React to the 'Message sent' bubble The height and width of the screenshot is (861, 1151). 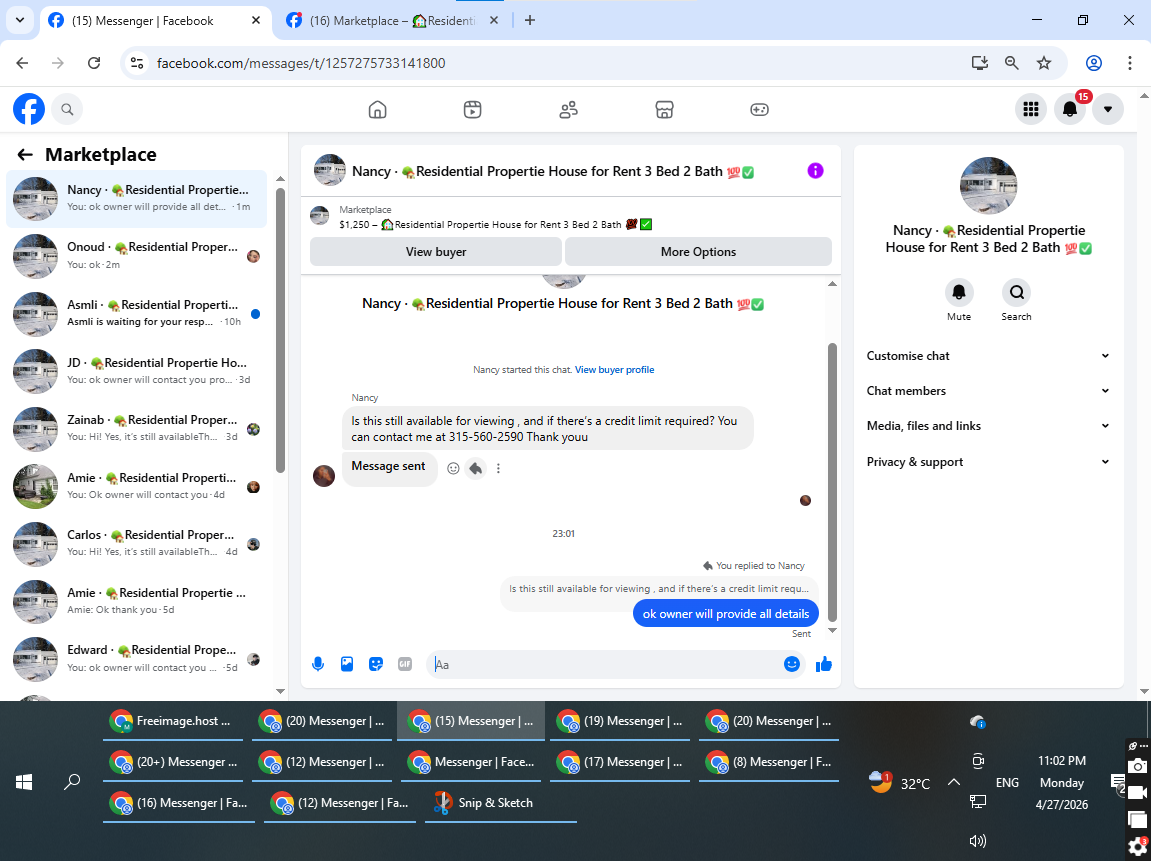click(x=454, y=468)
